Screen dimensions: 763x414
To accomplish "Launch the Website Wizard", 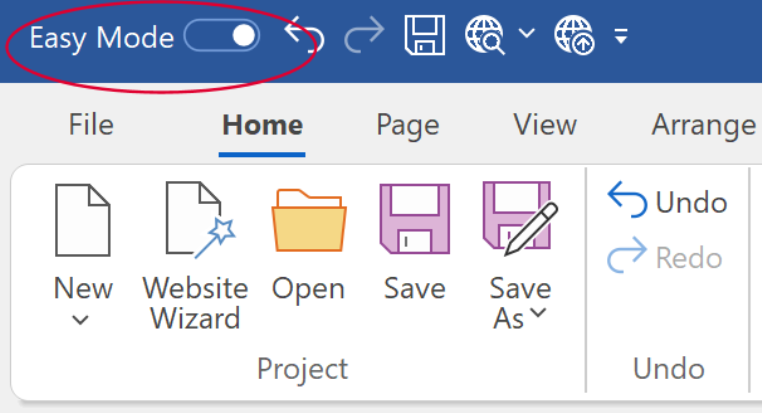I will click(x=196, y=255).
